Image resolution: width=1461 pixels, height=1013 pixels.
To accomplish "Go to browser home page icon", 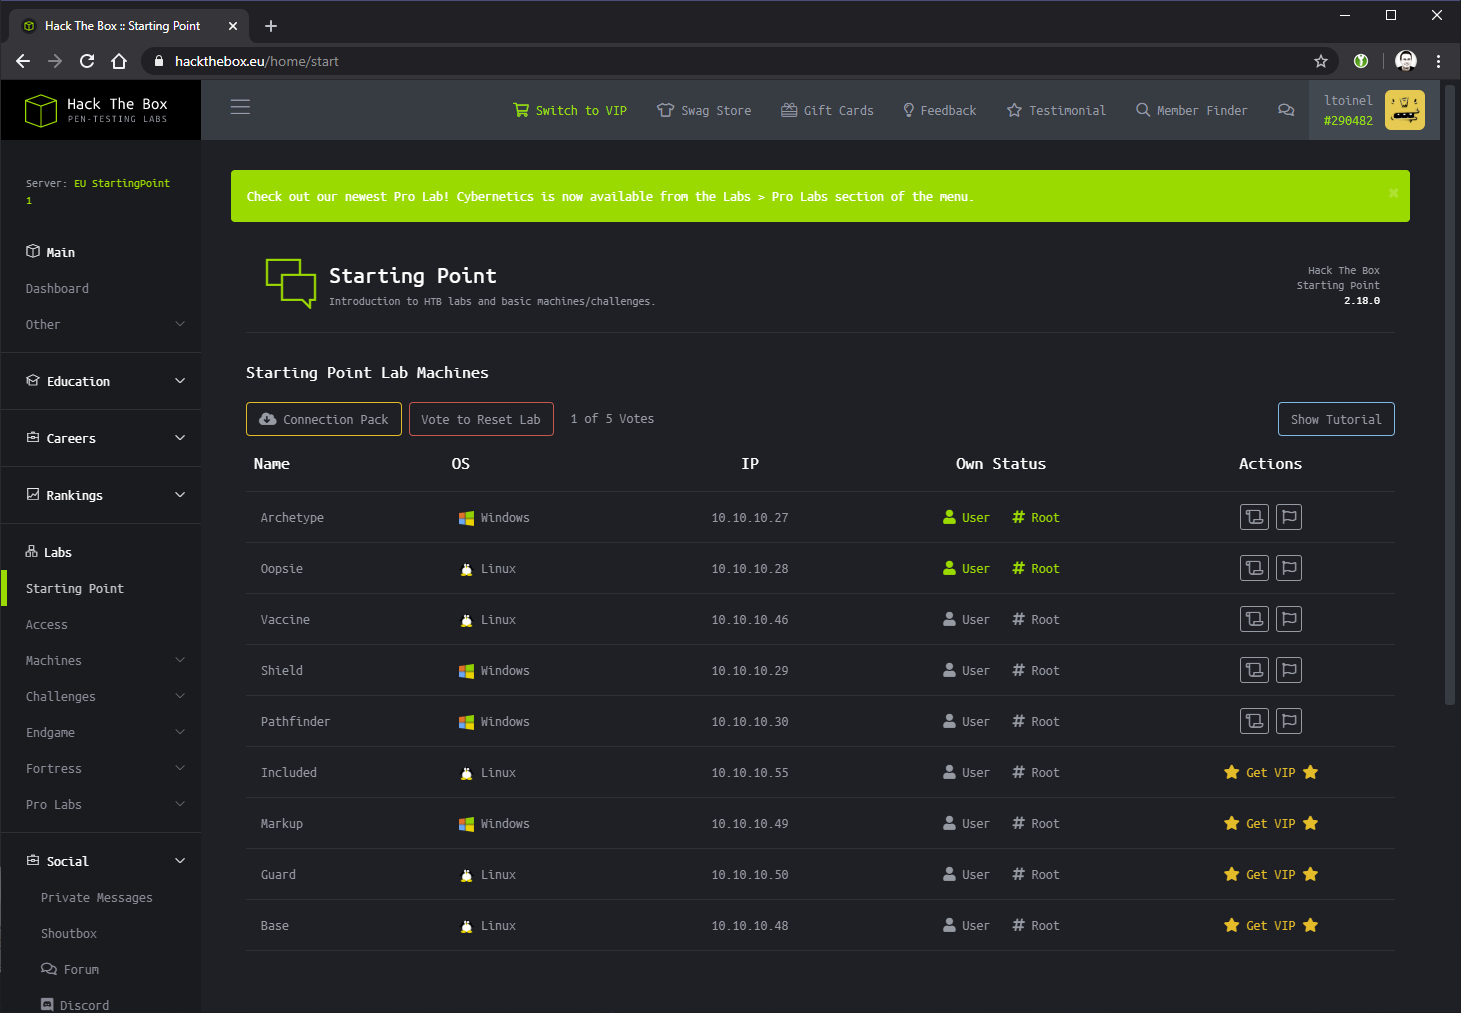I will coord(119,61).
